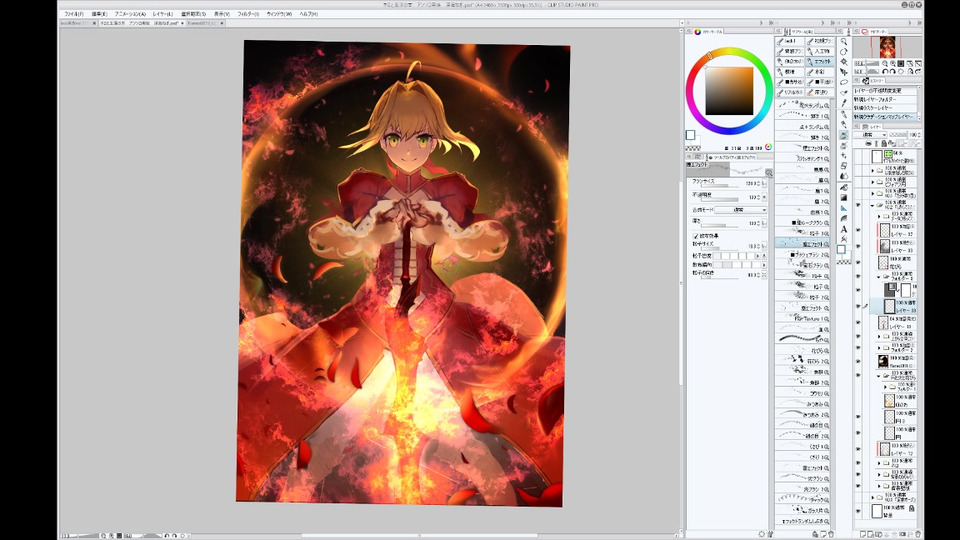Click the layer opacity slider
Viewport: 960px width, 540px height.
[x=898, y=135]
